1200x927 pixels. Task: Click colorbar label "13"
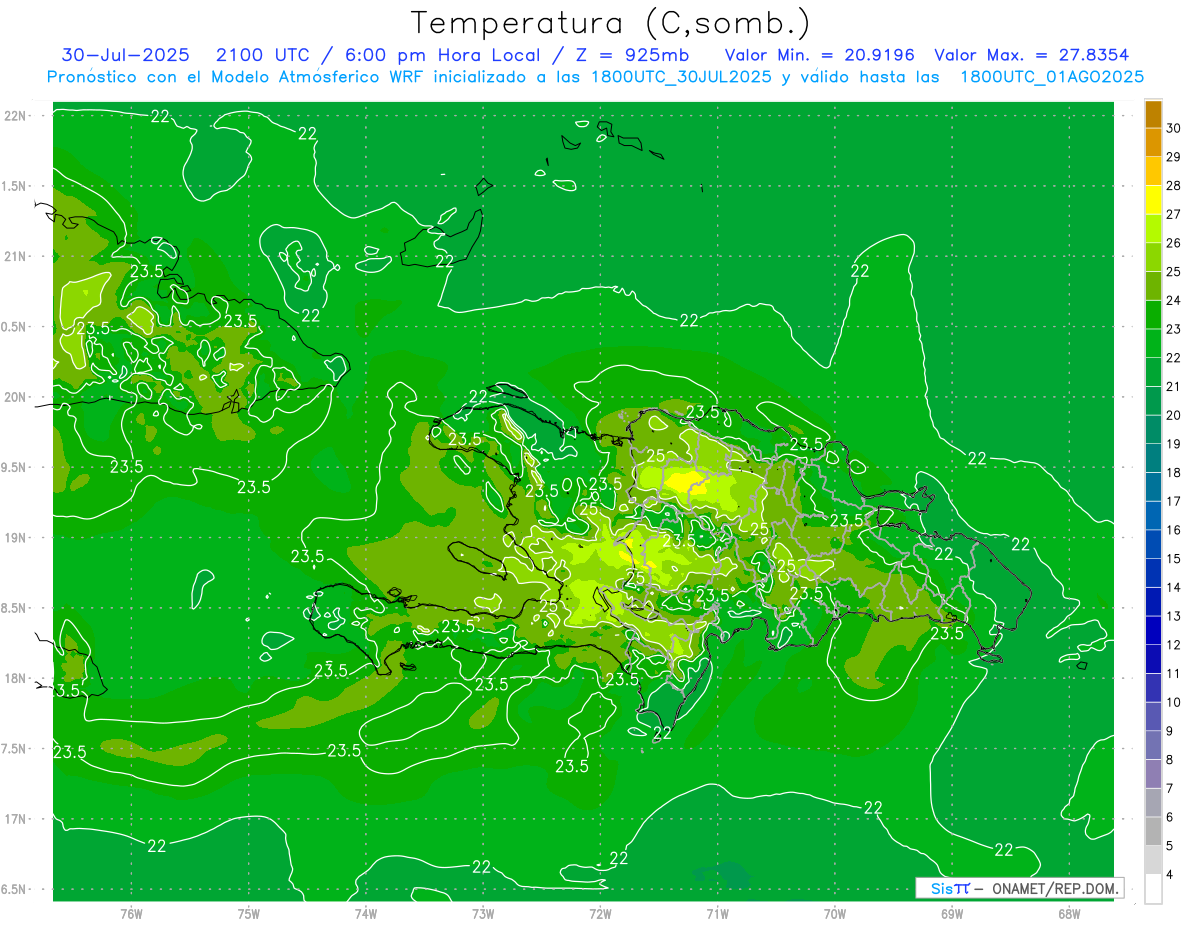1174,616
